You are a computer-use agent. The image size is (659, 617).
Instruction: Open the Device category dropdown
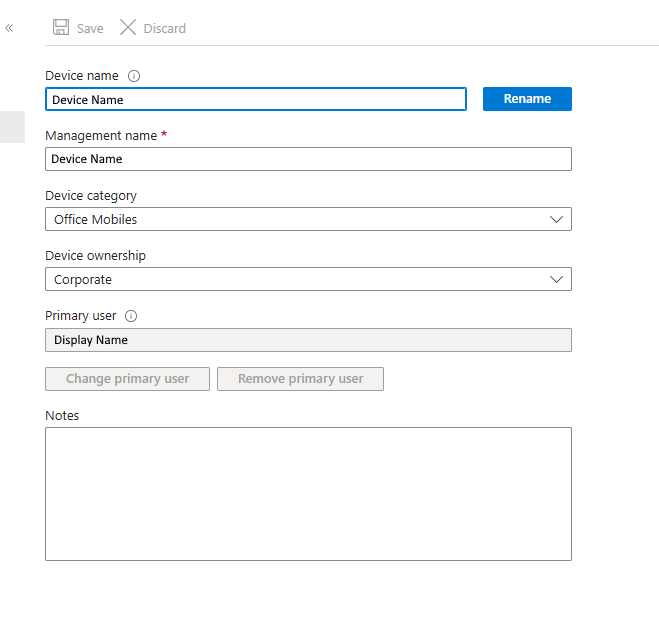[x=308, y=219]
